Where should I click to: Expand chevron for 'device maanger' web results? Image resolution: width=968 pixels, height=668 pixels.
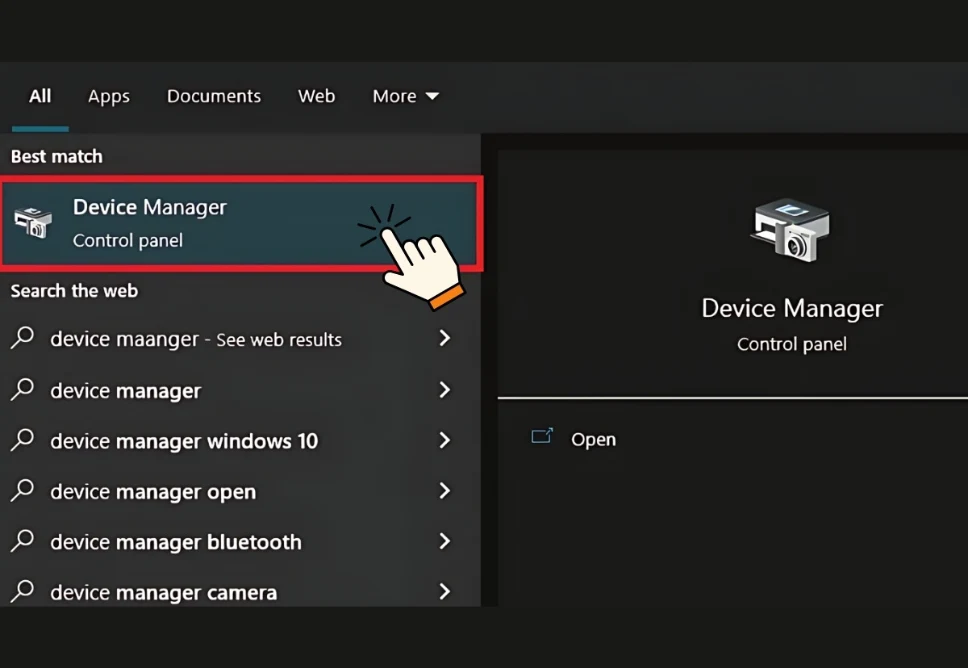click(444, 338)
